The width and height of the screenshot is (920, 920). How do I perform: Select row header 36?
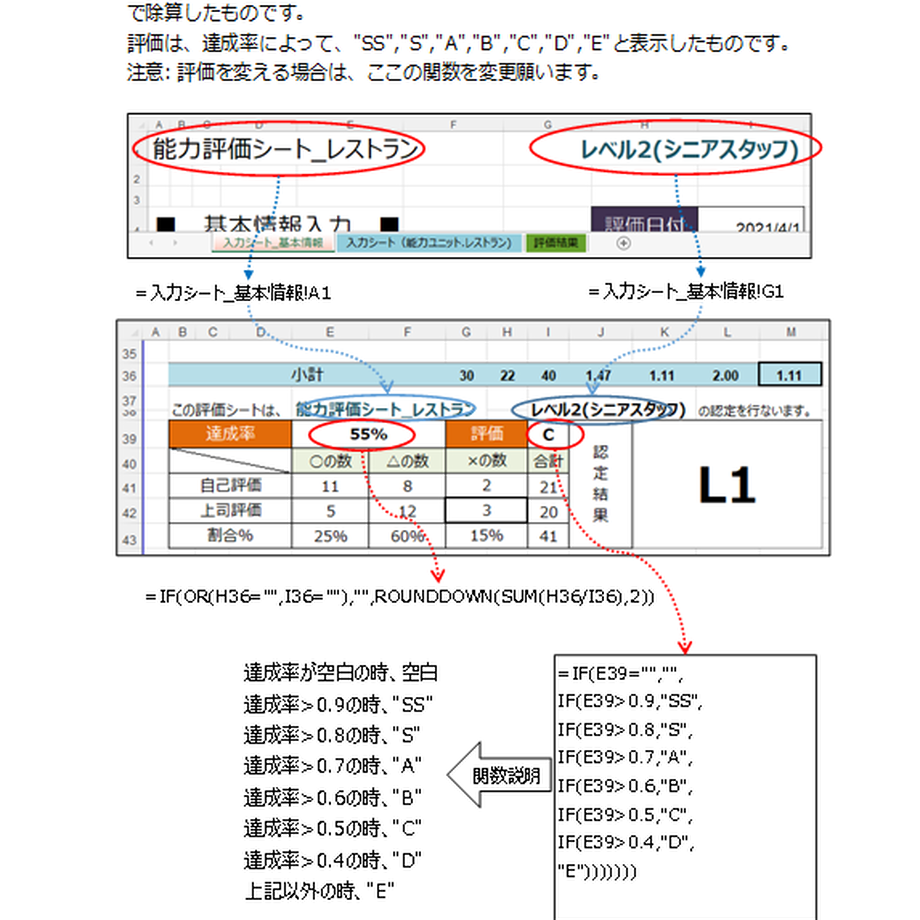[x=129, y=376]
